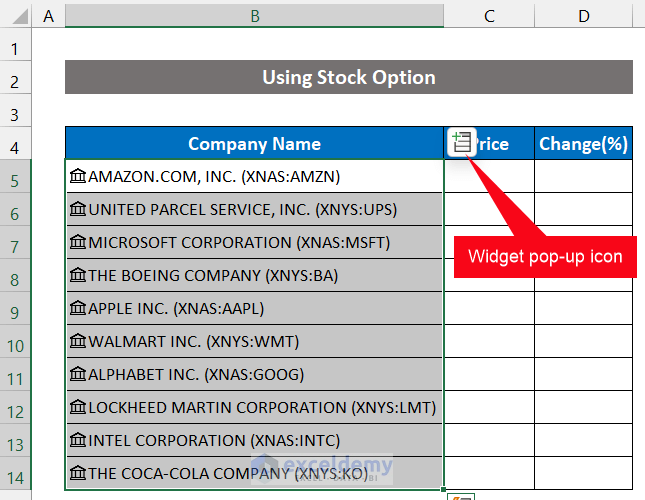The width and height of the screenshot is (645, 500).
Task: Click the stock icon beside MICROSOFT CORPORATION
Action: (78, 243)
